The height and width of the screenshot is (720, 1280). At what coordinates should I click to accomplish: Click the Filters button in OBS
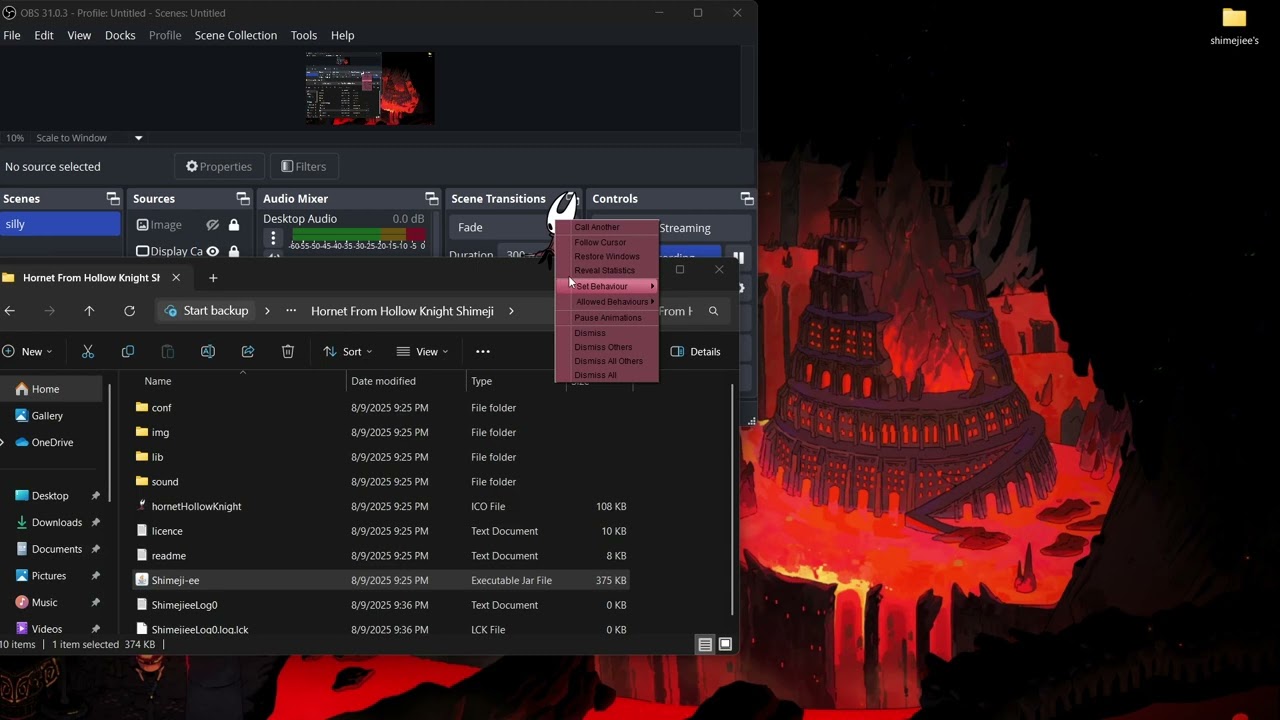[304, 166]
